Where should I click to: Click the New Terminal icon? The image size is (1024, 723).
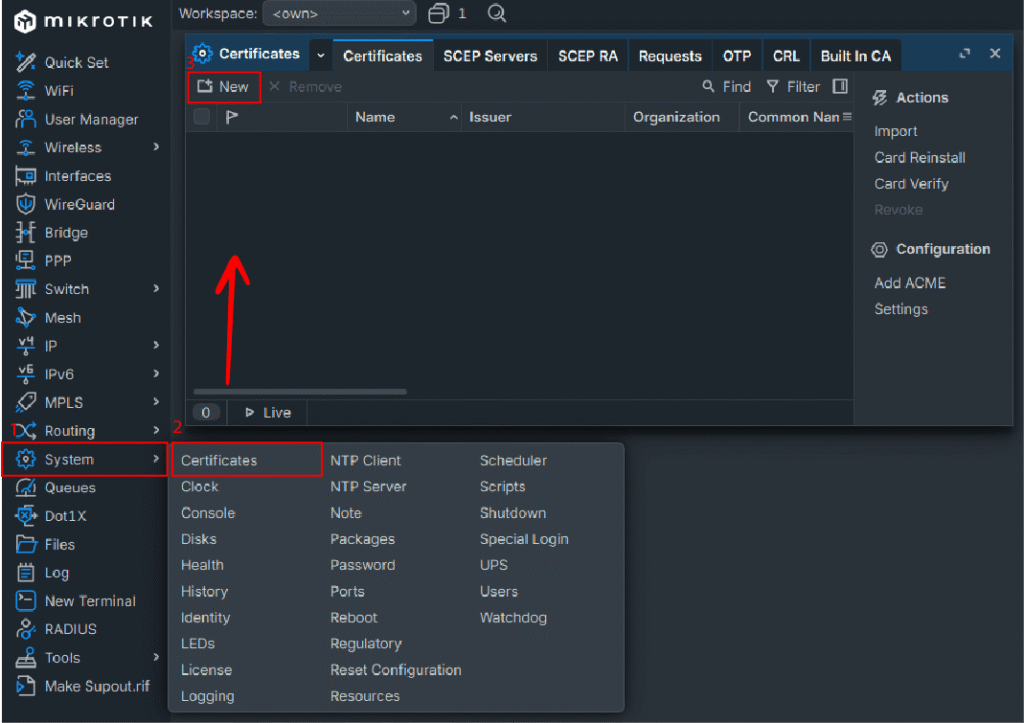pos(25,601)
